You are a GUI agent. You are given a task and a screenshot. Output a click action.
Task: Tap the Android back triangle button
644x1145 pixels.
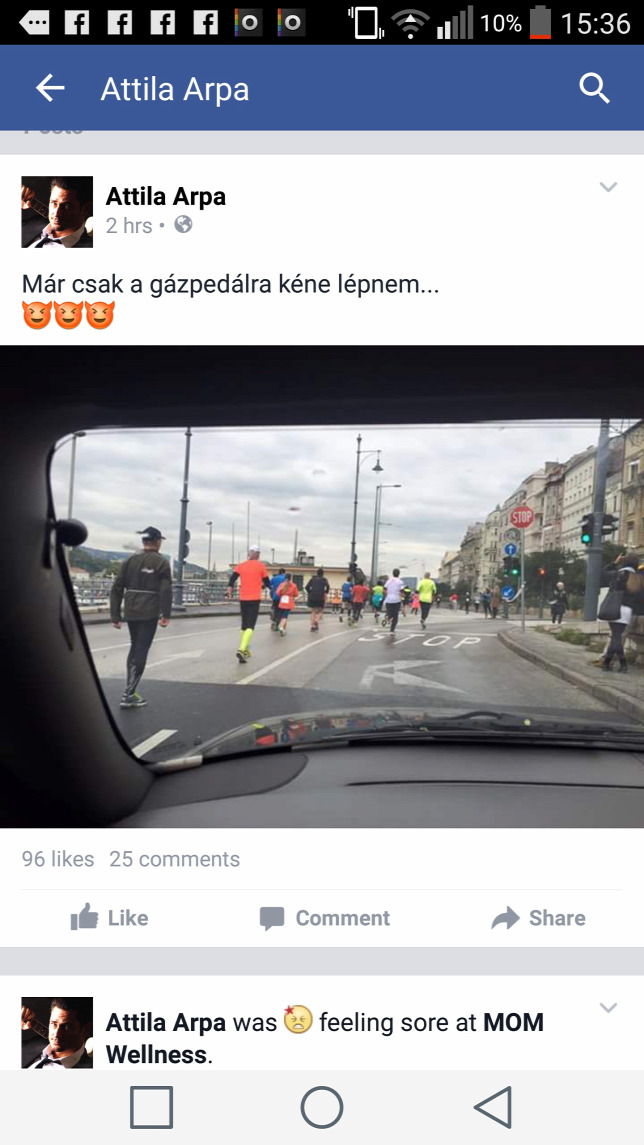(x=494, y=1107)
